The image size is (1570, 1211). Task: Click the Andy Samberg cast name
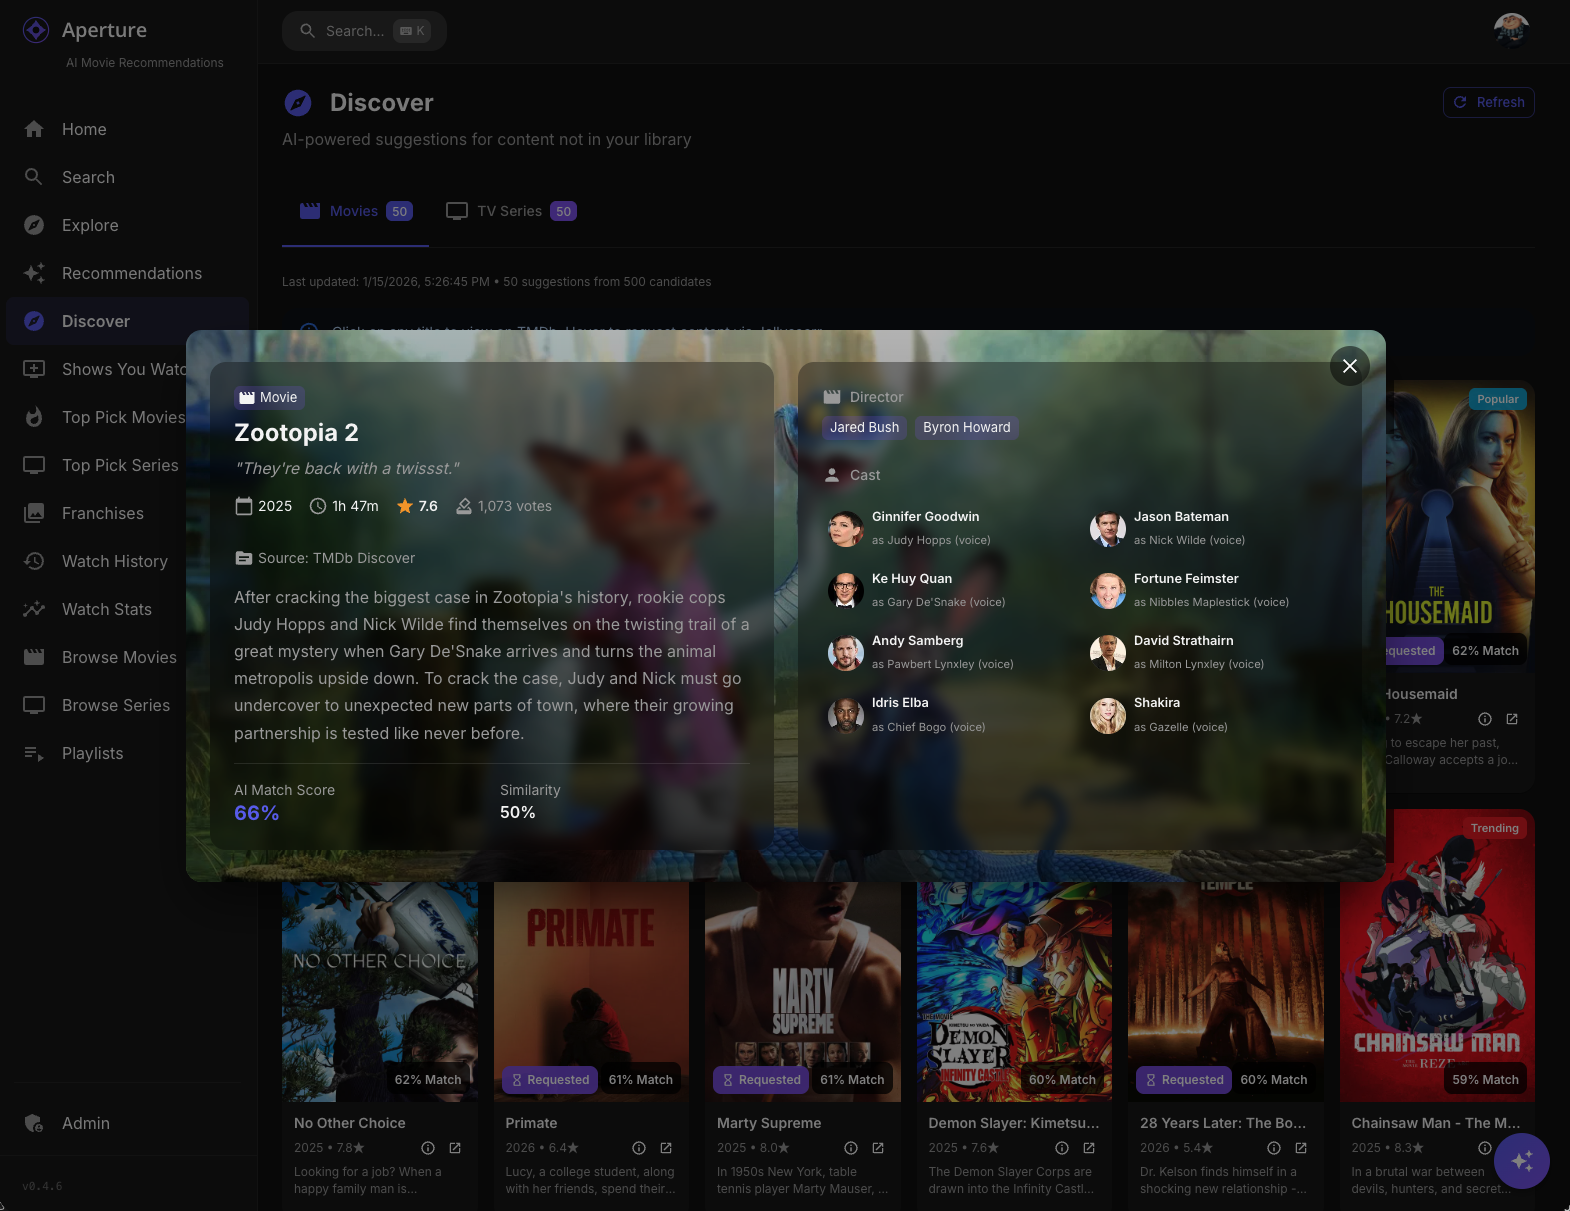(x=918, y=641)
